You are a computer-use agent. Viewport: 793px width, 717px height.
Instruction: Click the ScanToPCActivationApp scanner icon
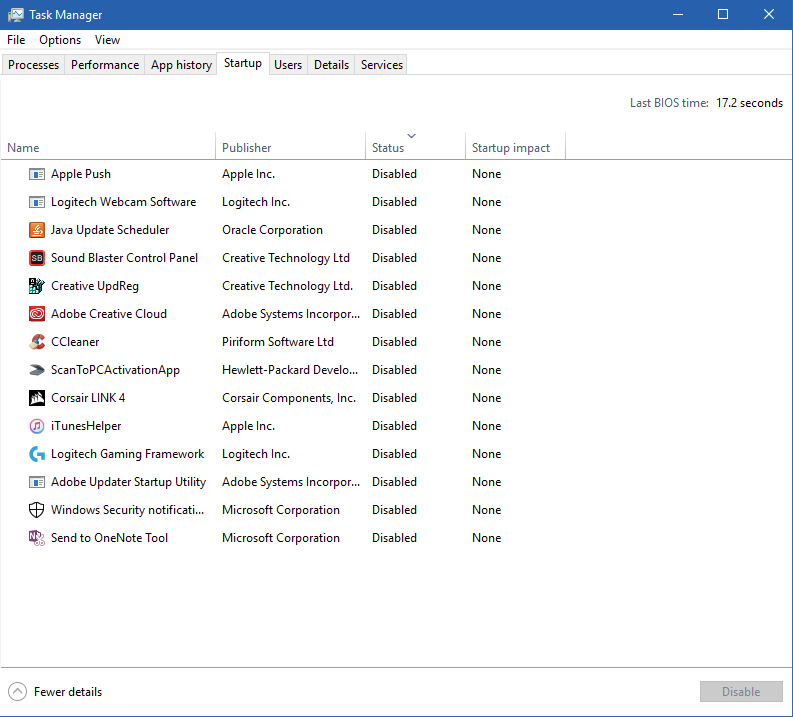click(36, 370)
